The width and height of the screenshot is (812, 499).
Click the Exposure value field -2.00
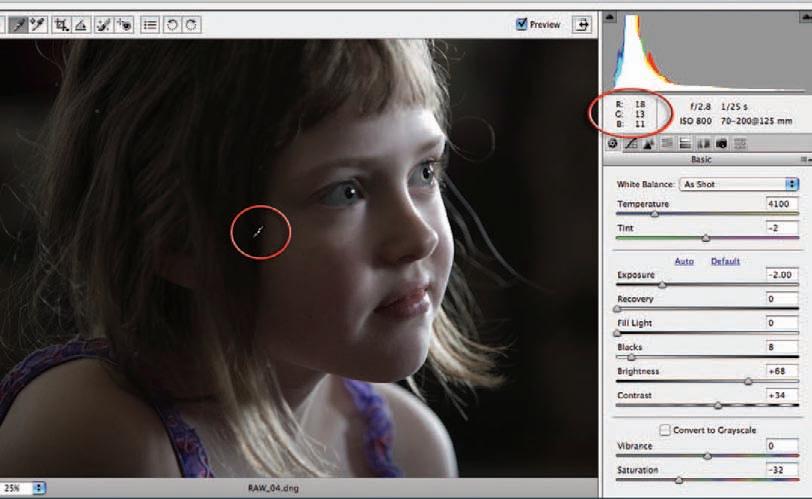[781, 274]
